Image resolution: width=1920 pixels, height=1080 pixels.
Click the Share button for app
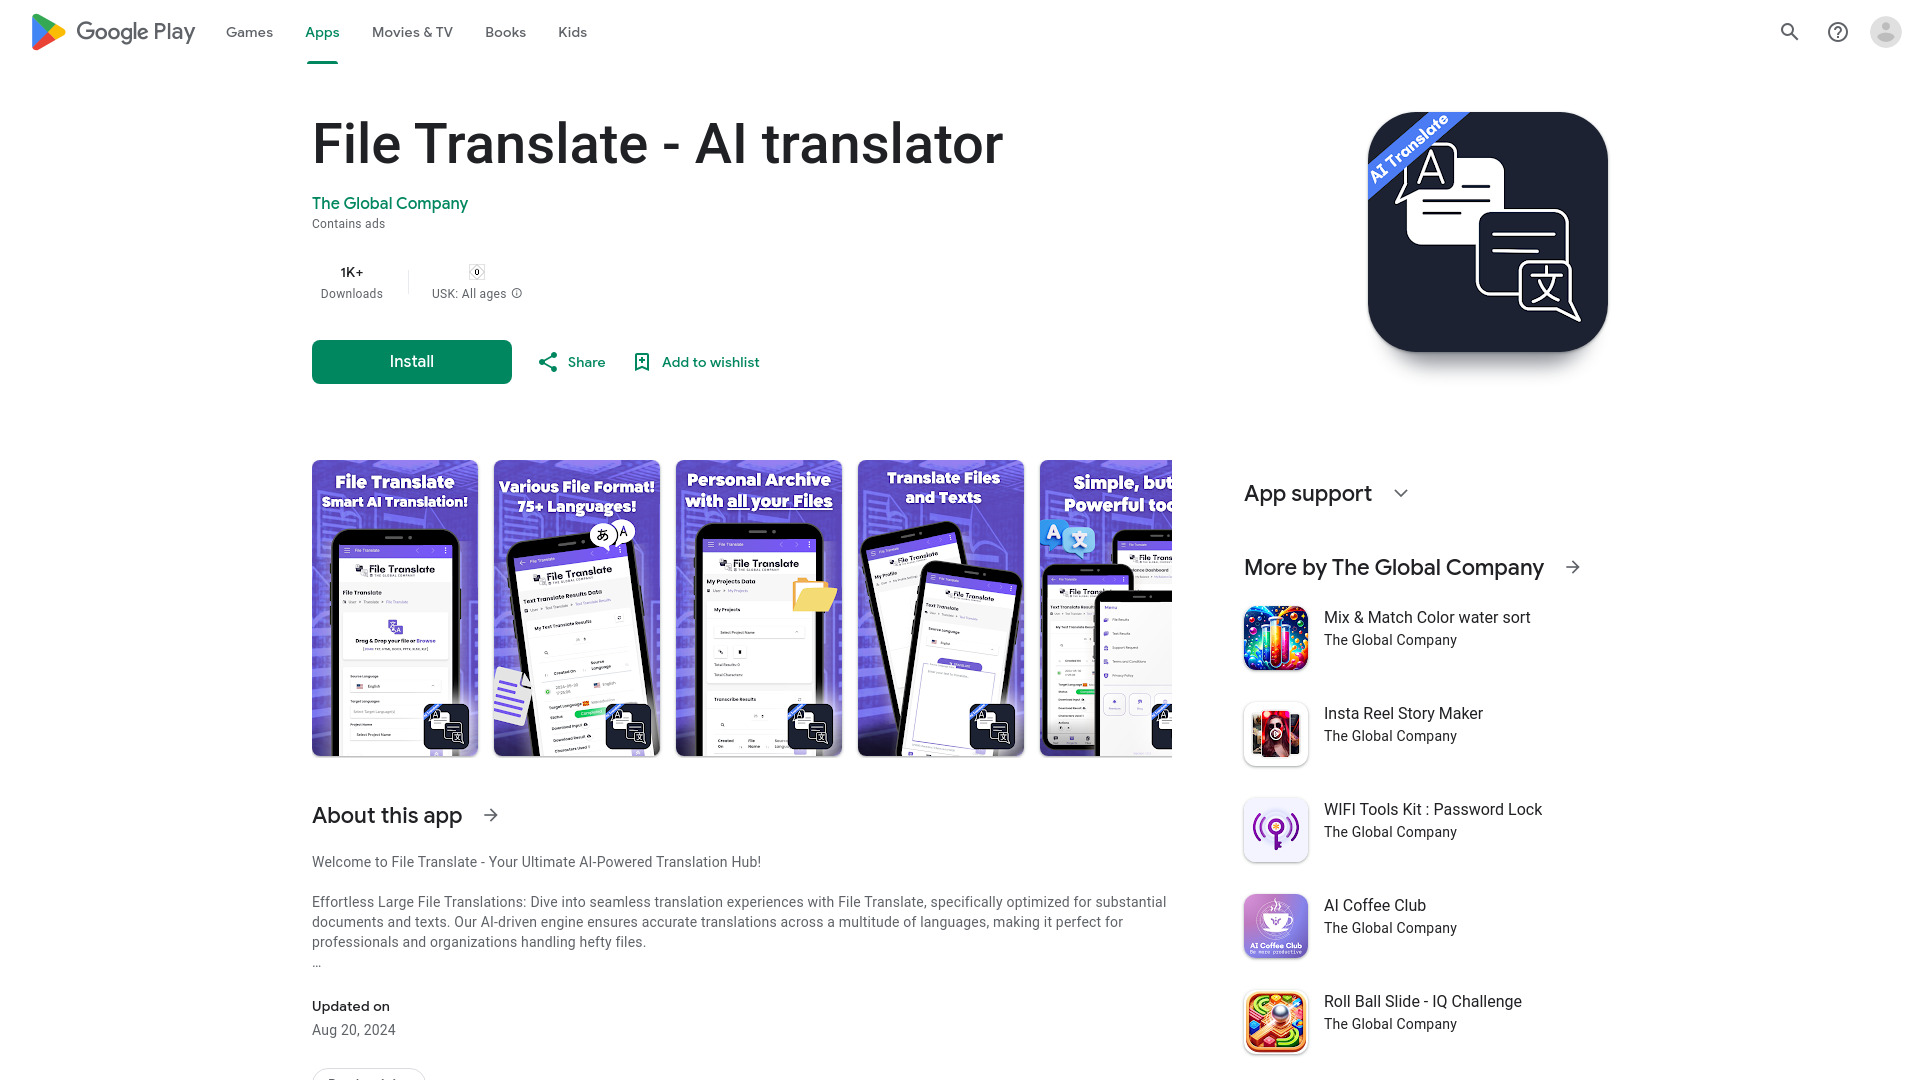click(570, 361)
